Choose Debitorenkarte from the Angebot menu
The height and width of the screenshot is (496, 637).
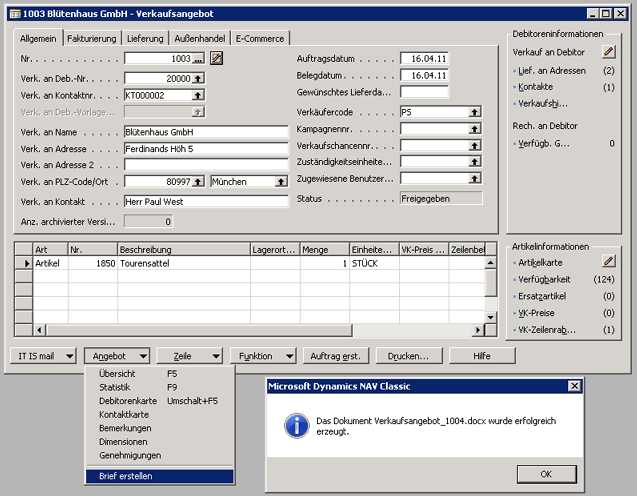[160, 401]
